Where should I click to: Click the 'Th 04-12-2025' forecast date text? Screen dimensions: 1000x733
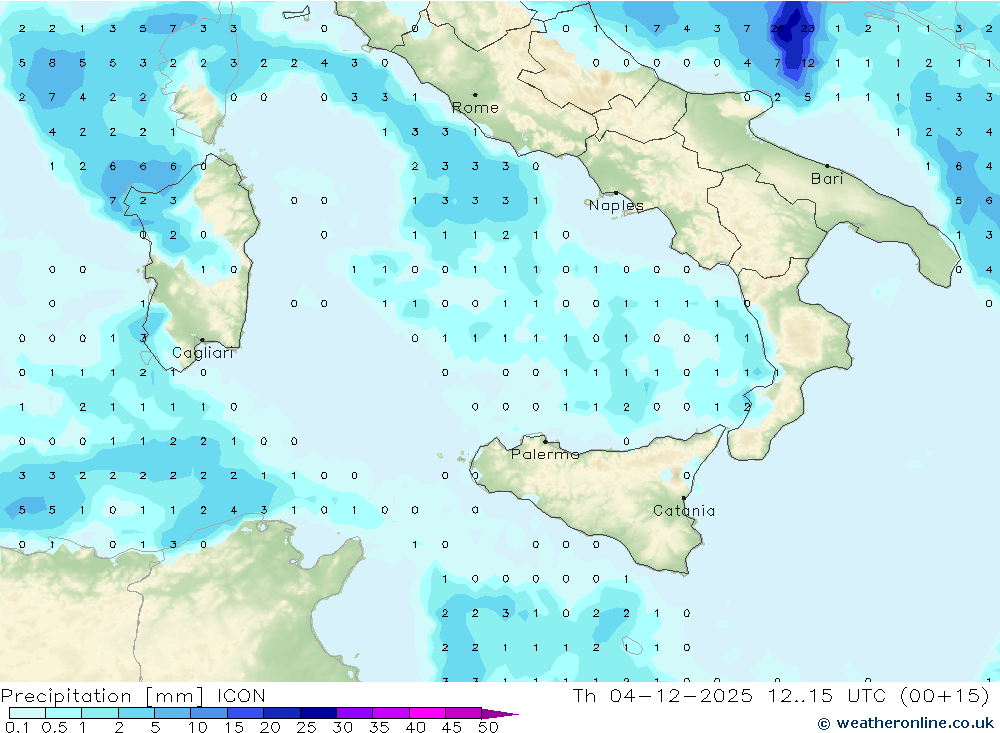pyautogui.click(x=663, y=695)
